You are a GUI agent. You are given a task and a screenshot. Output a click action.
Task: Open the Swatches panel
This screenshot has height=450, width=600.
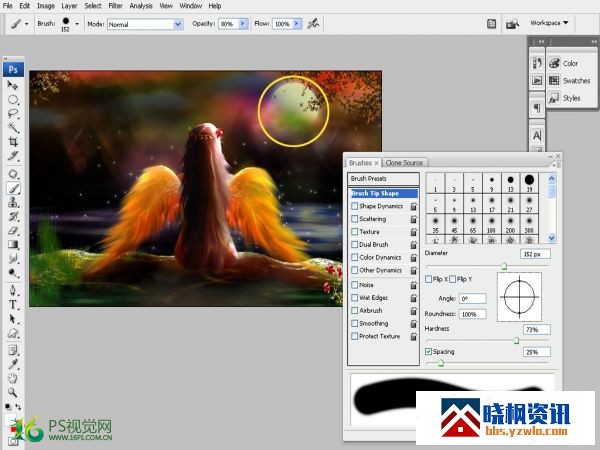(x=570, y=81)
